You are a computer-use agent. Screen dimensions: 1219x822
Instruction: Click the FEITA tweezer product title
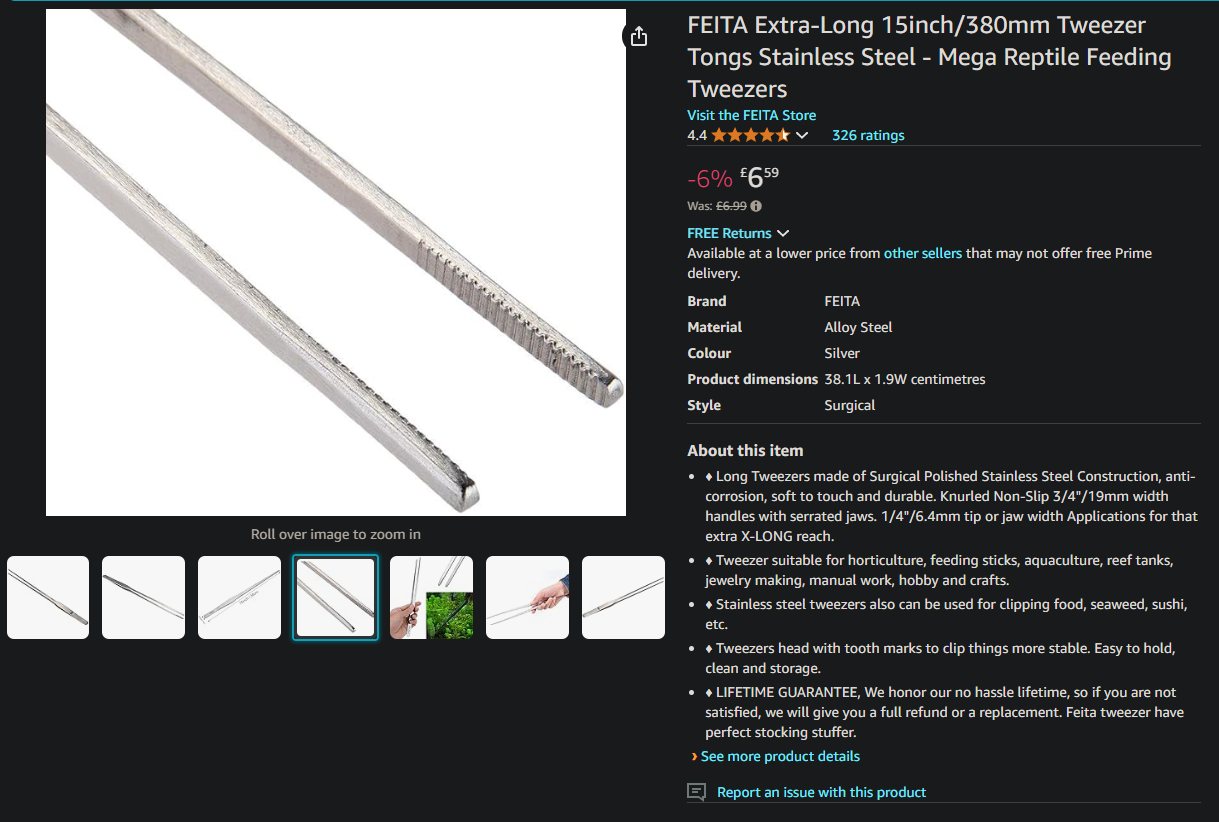[929, 56]
